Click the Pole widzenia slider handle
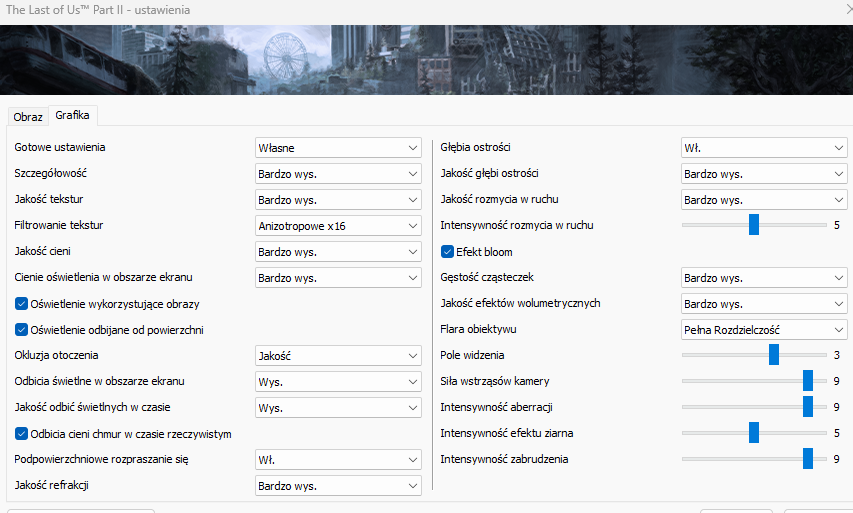 [x=773, y=355]
